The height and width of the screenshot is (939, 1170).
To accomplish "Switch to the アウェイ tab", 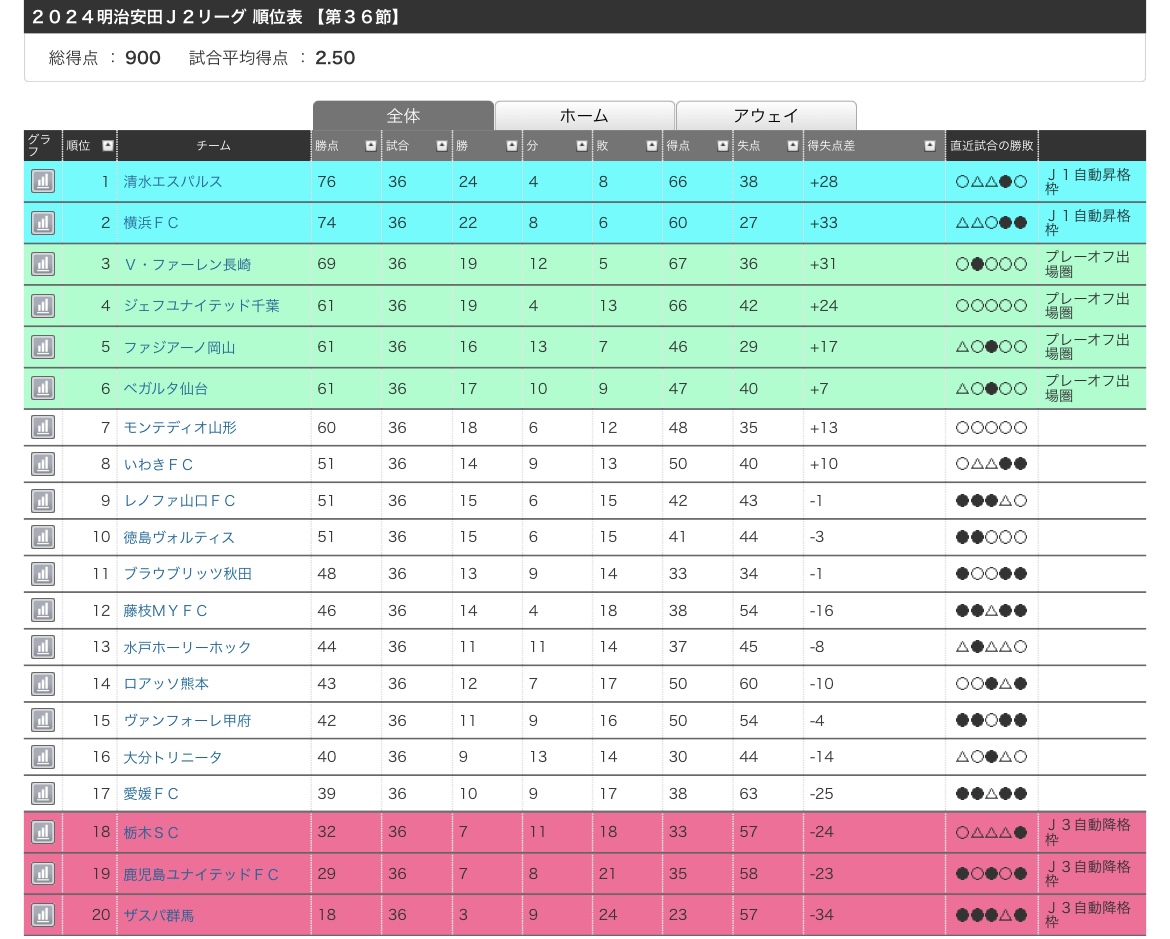I will click(x=766, y=116).
